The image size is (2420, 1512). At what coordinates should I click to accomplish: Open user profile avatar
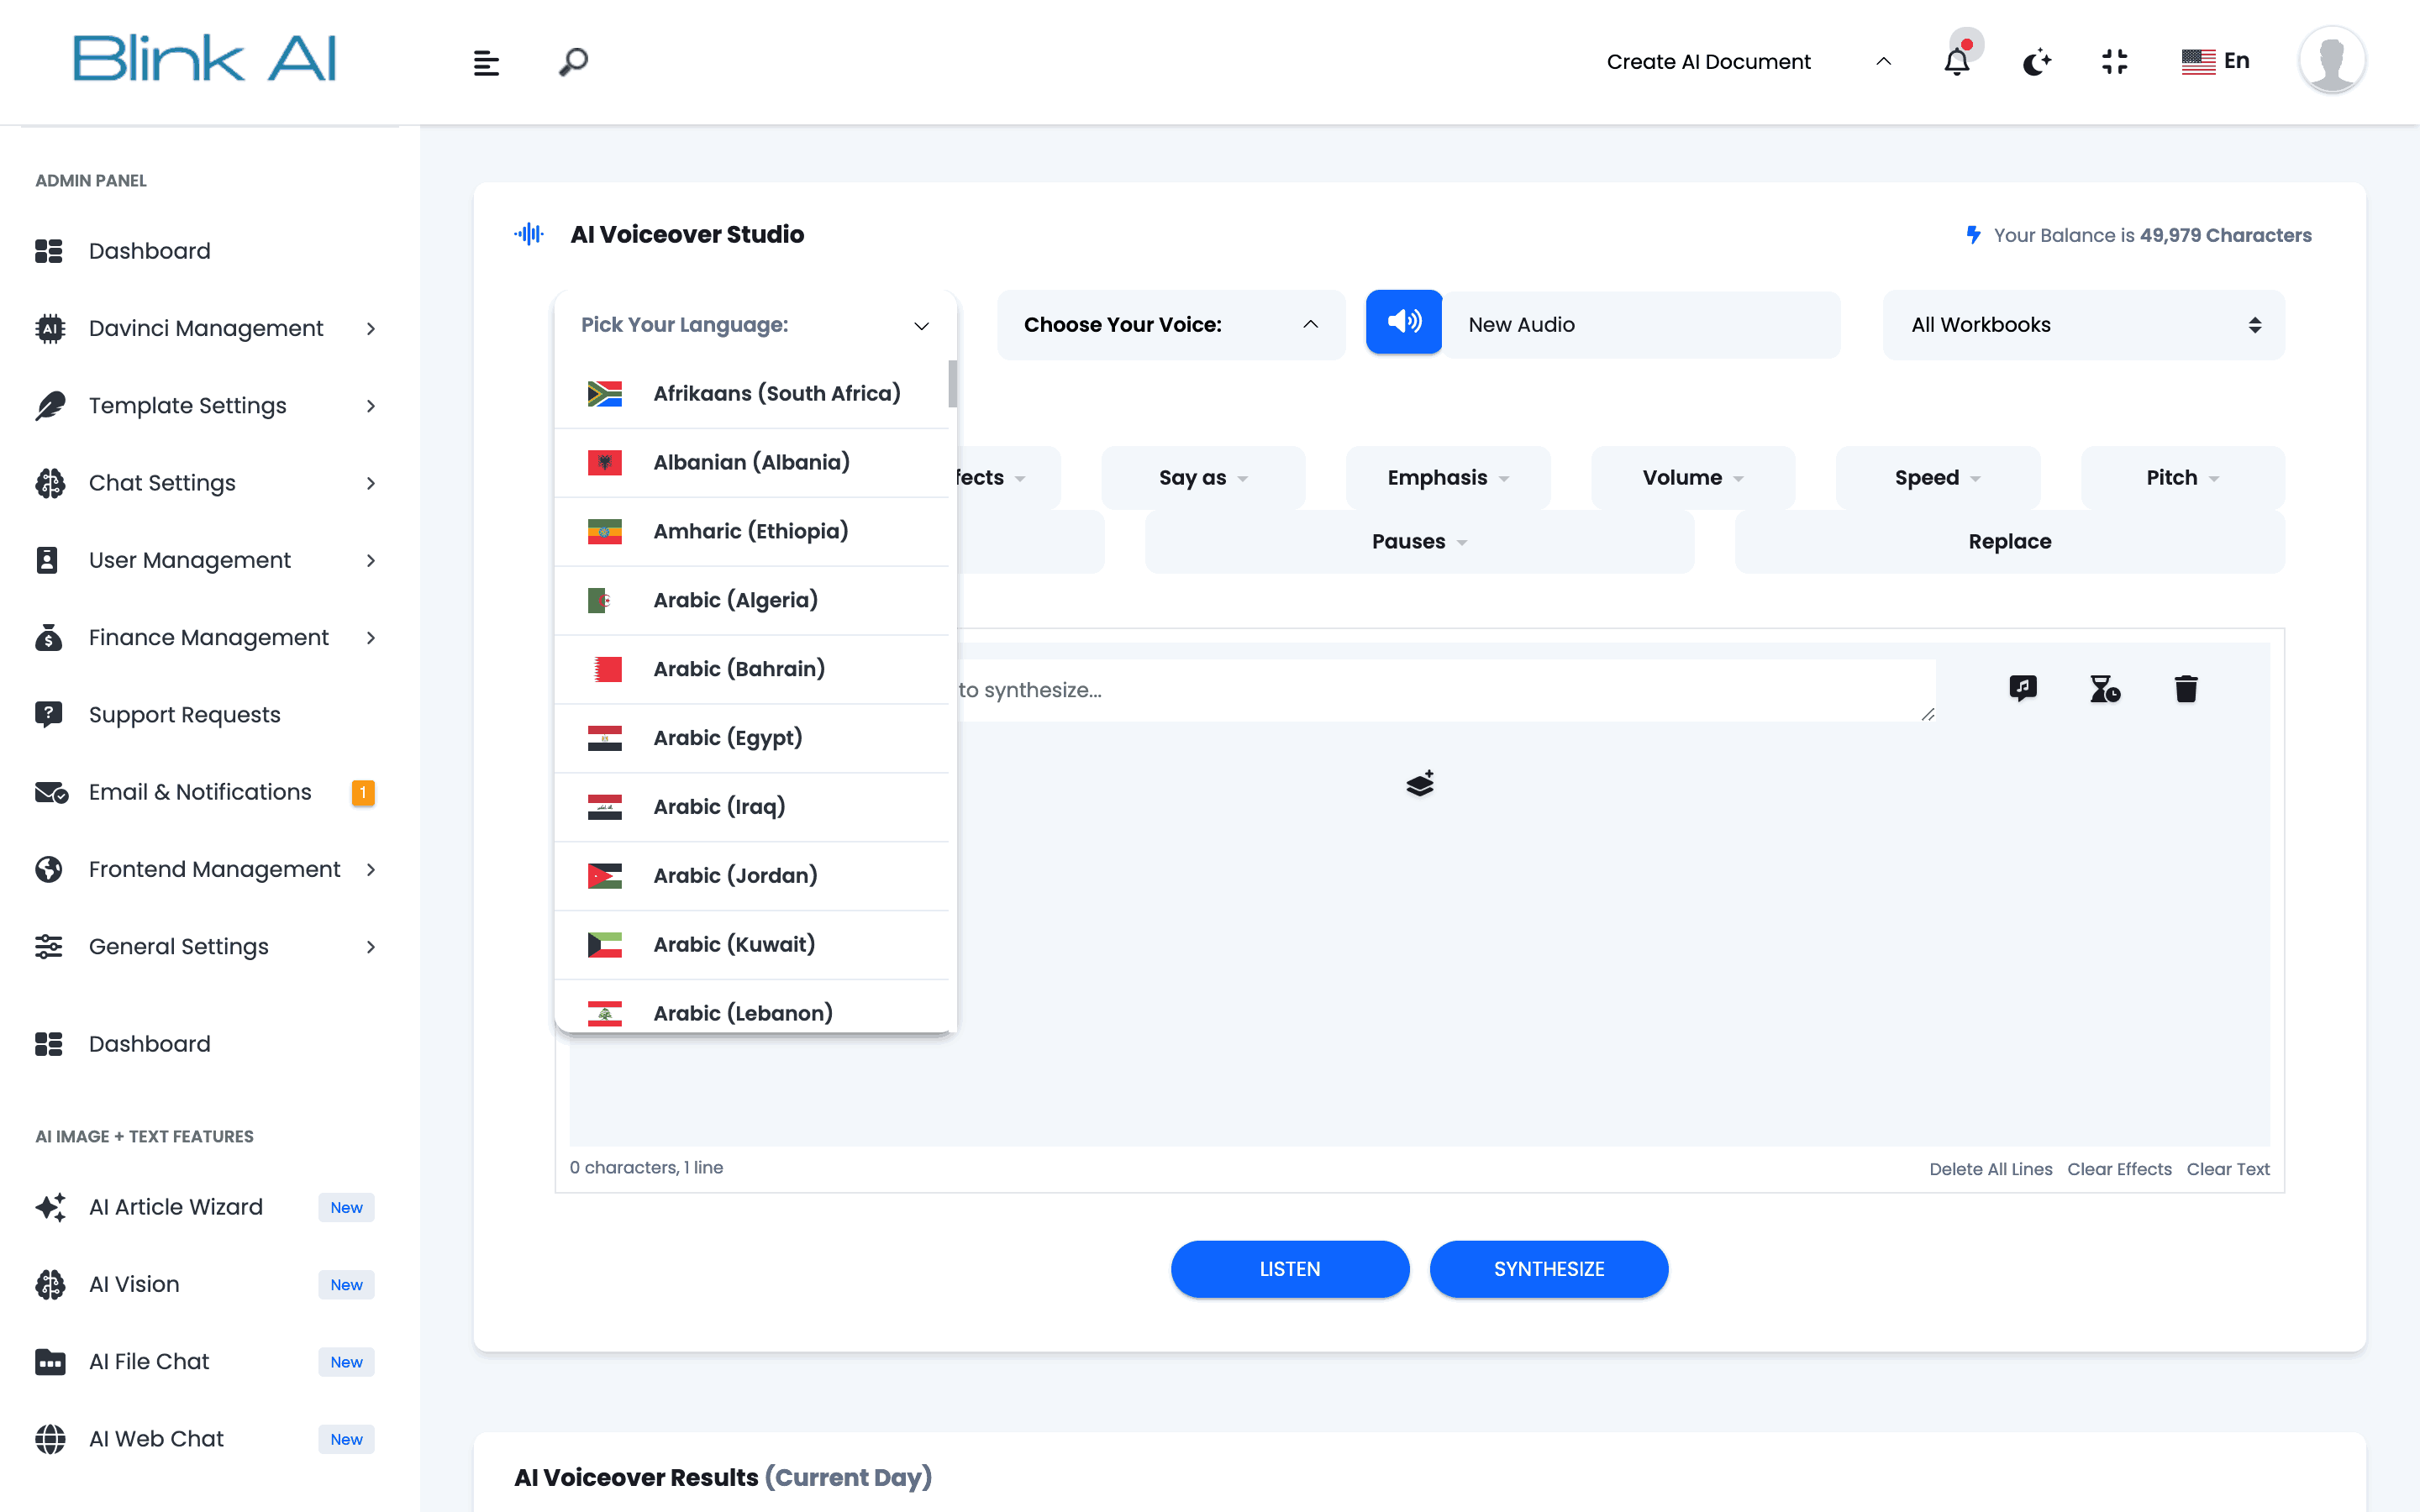coord(2331,60)
